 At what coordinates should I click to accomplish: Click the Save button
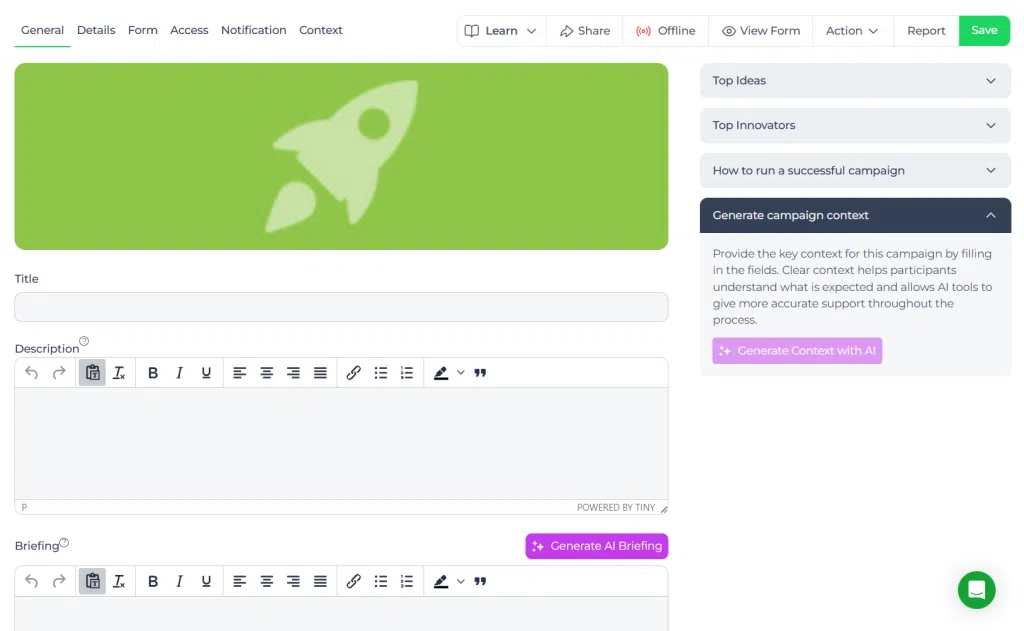pyautogui.click(x=984, y=31)
